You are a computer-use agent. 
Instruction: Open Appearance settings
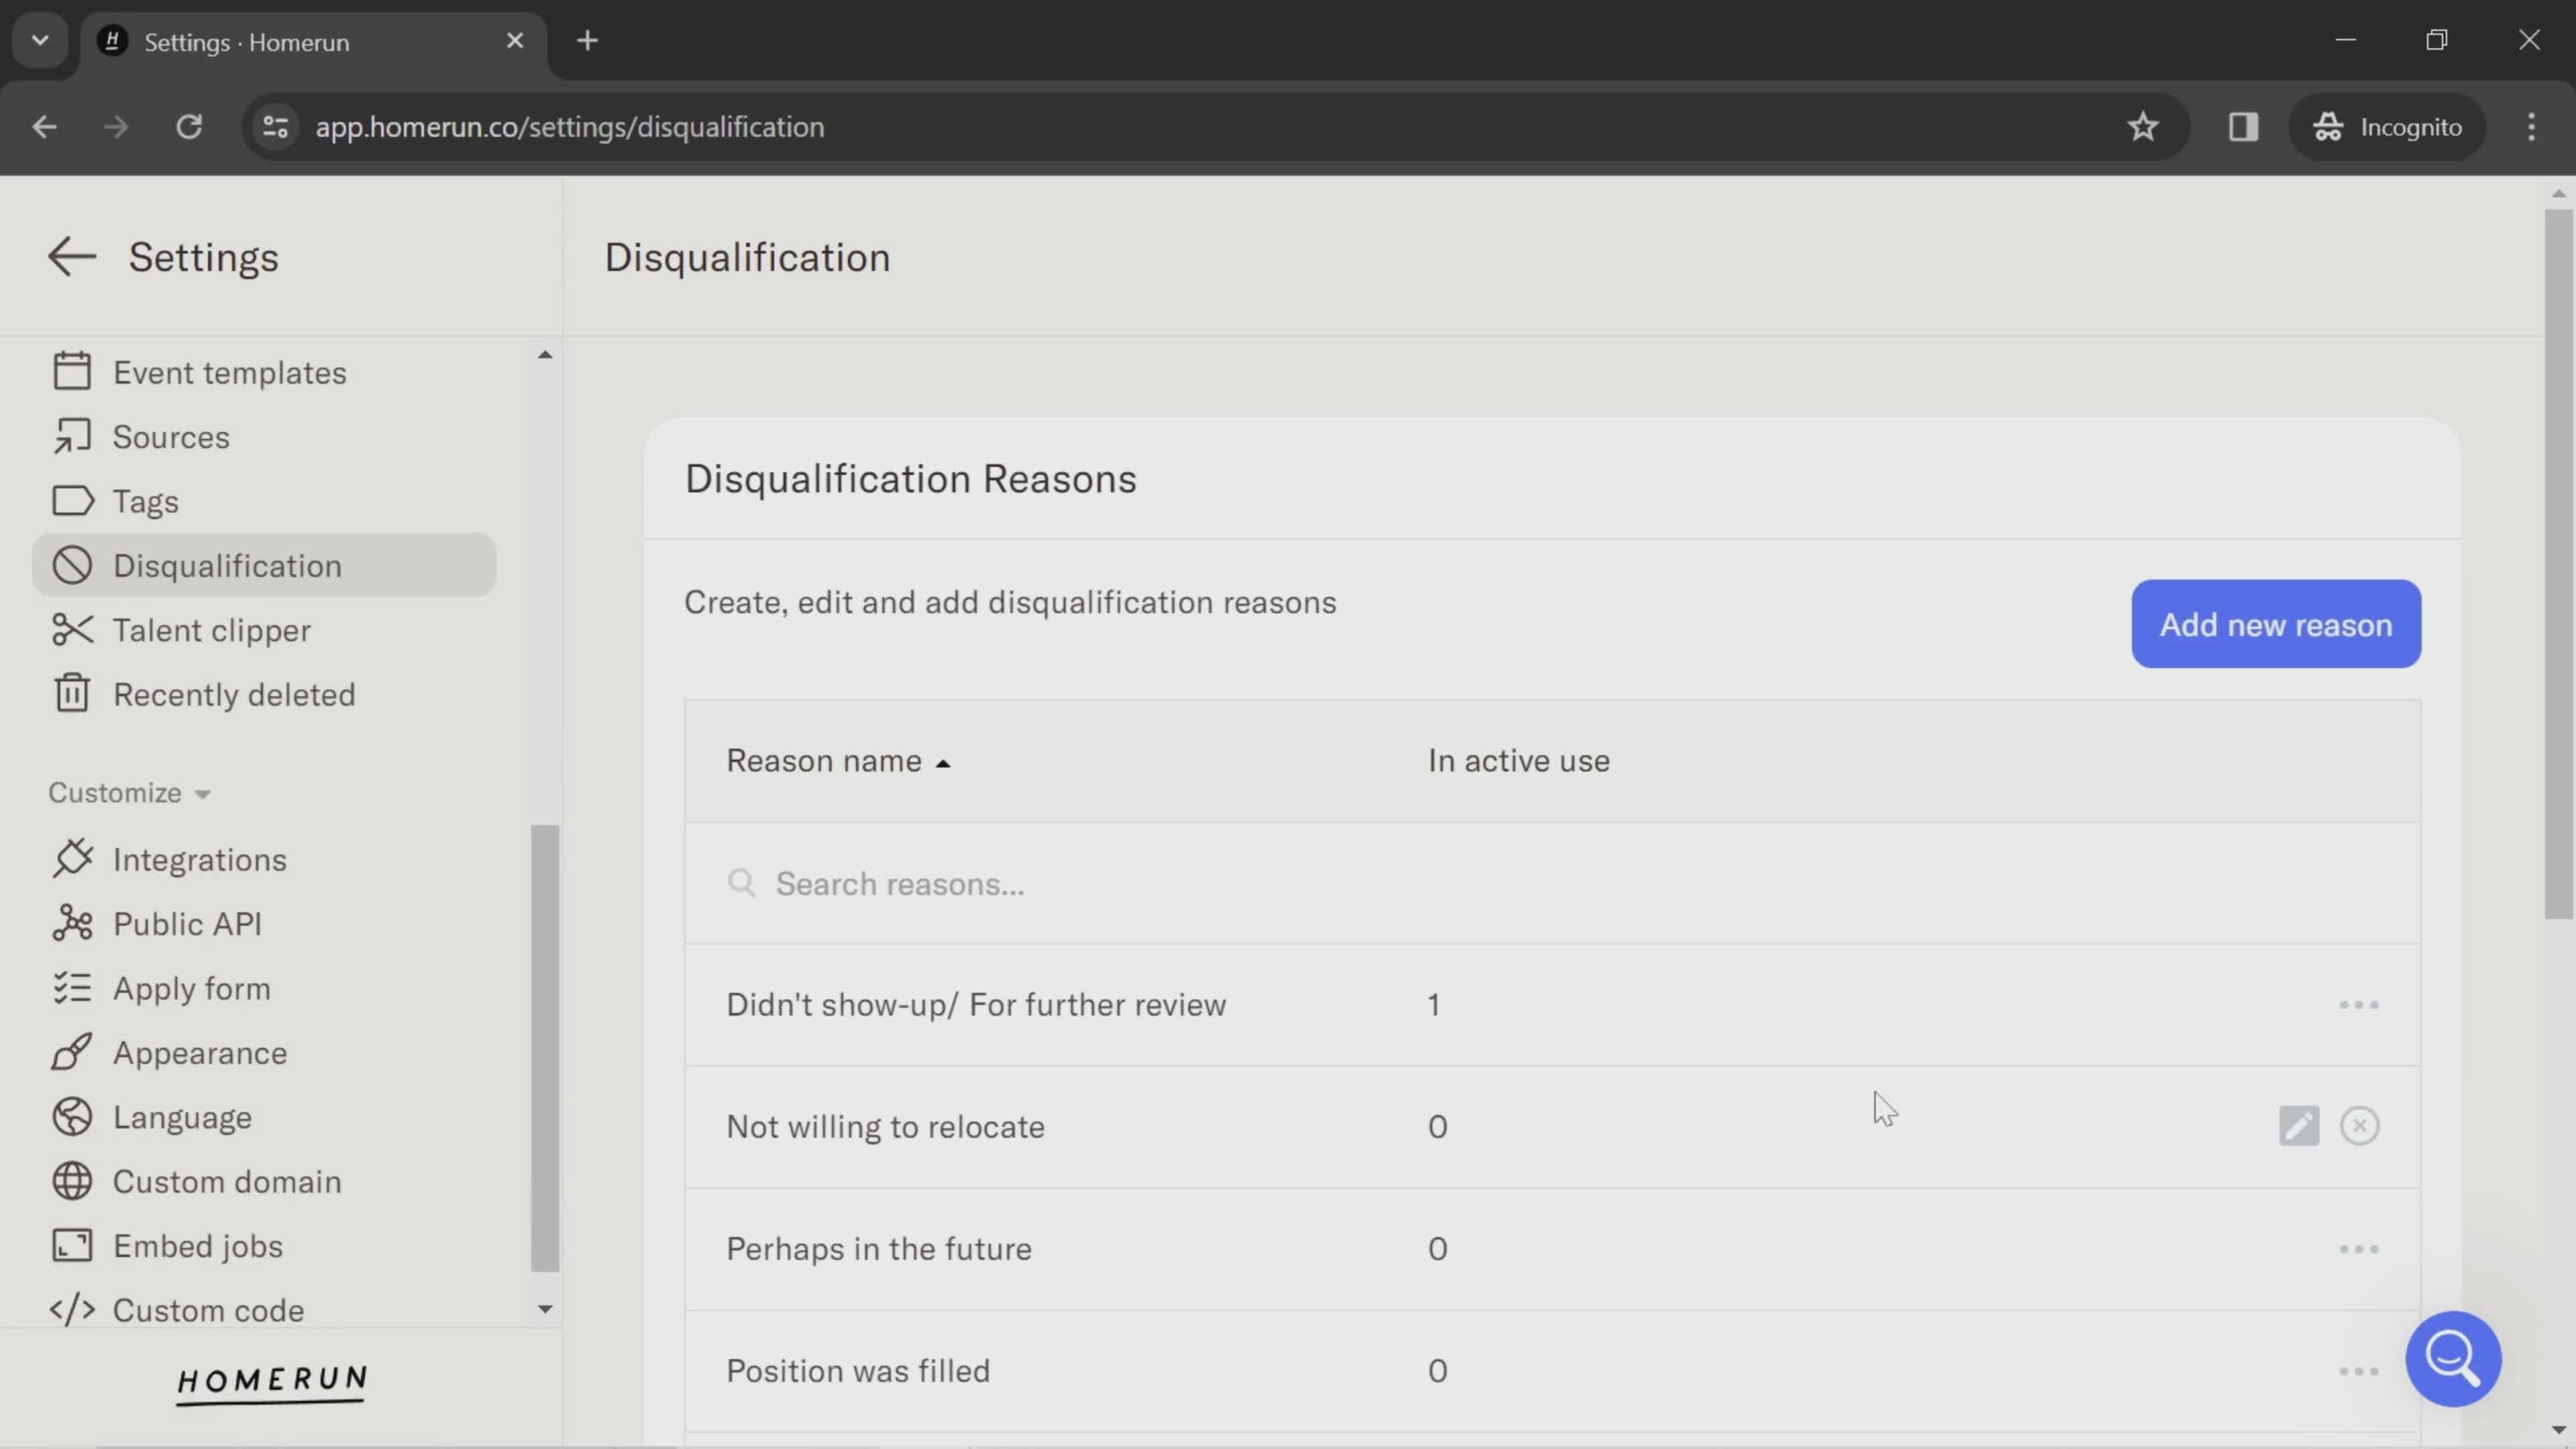[200, 1052]
